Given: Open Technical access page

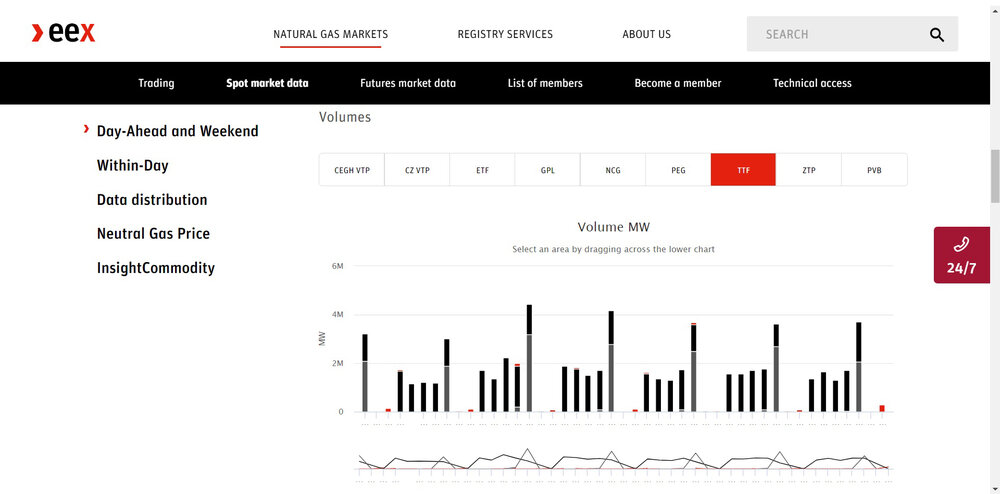Looking at the screenshot, I should [x=812, y=83].
